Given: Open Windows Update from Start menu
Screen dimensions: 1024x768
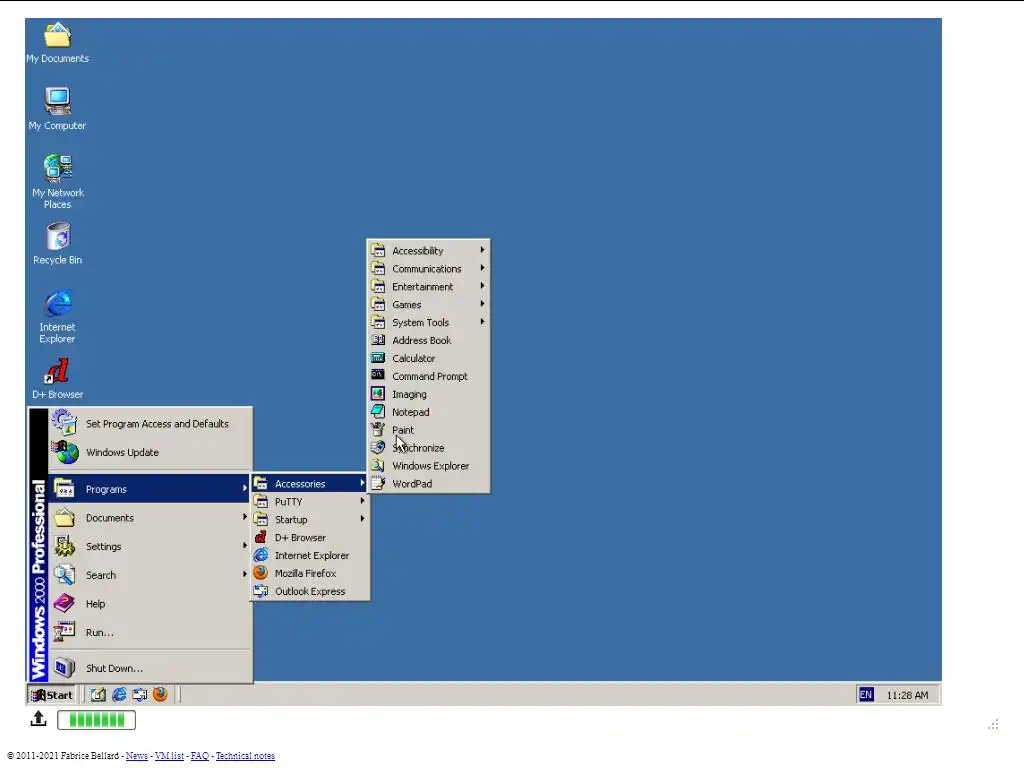Looking at the screenshot, I should (x=150, y=453).
